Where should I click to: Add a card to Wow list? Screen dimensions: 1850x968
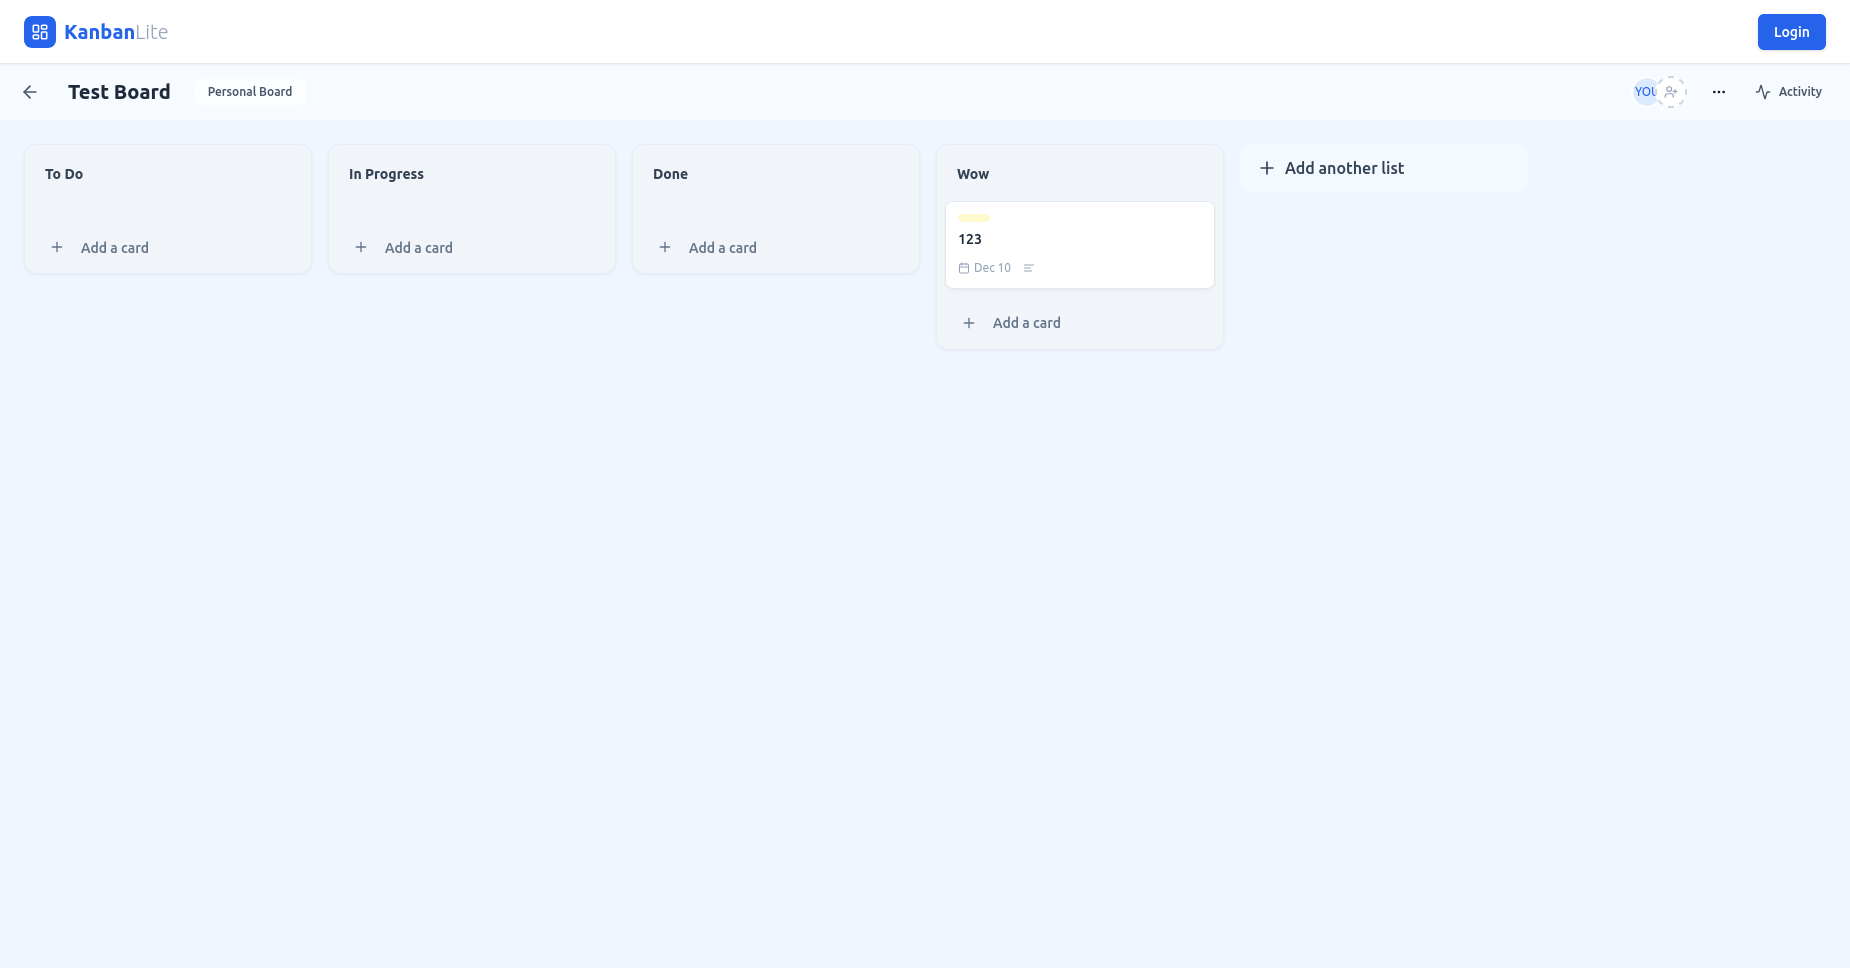pyautogui.click(x=1026, y=323)
